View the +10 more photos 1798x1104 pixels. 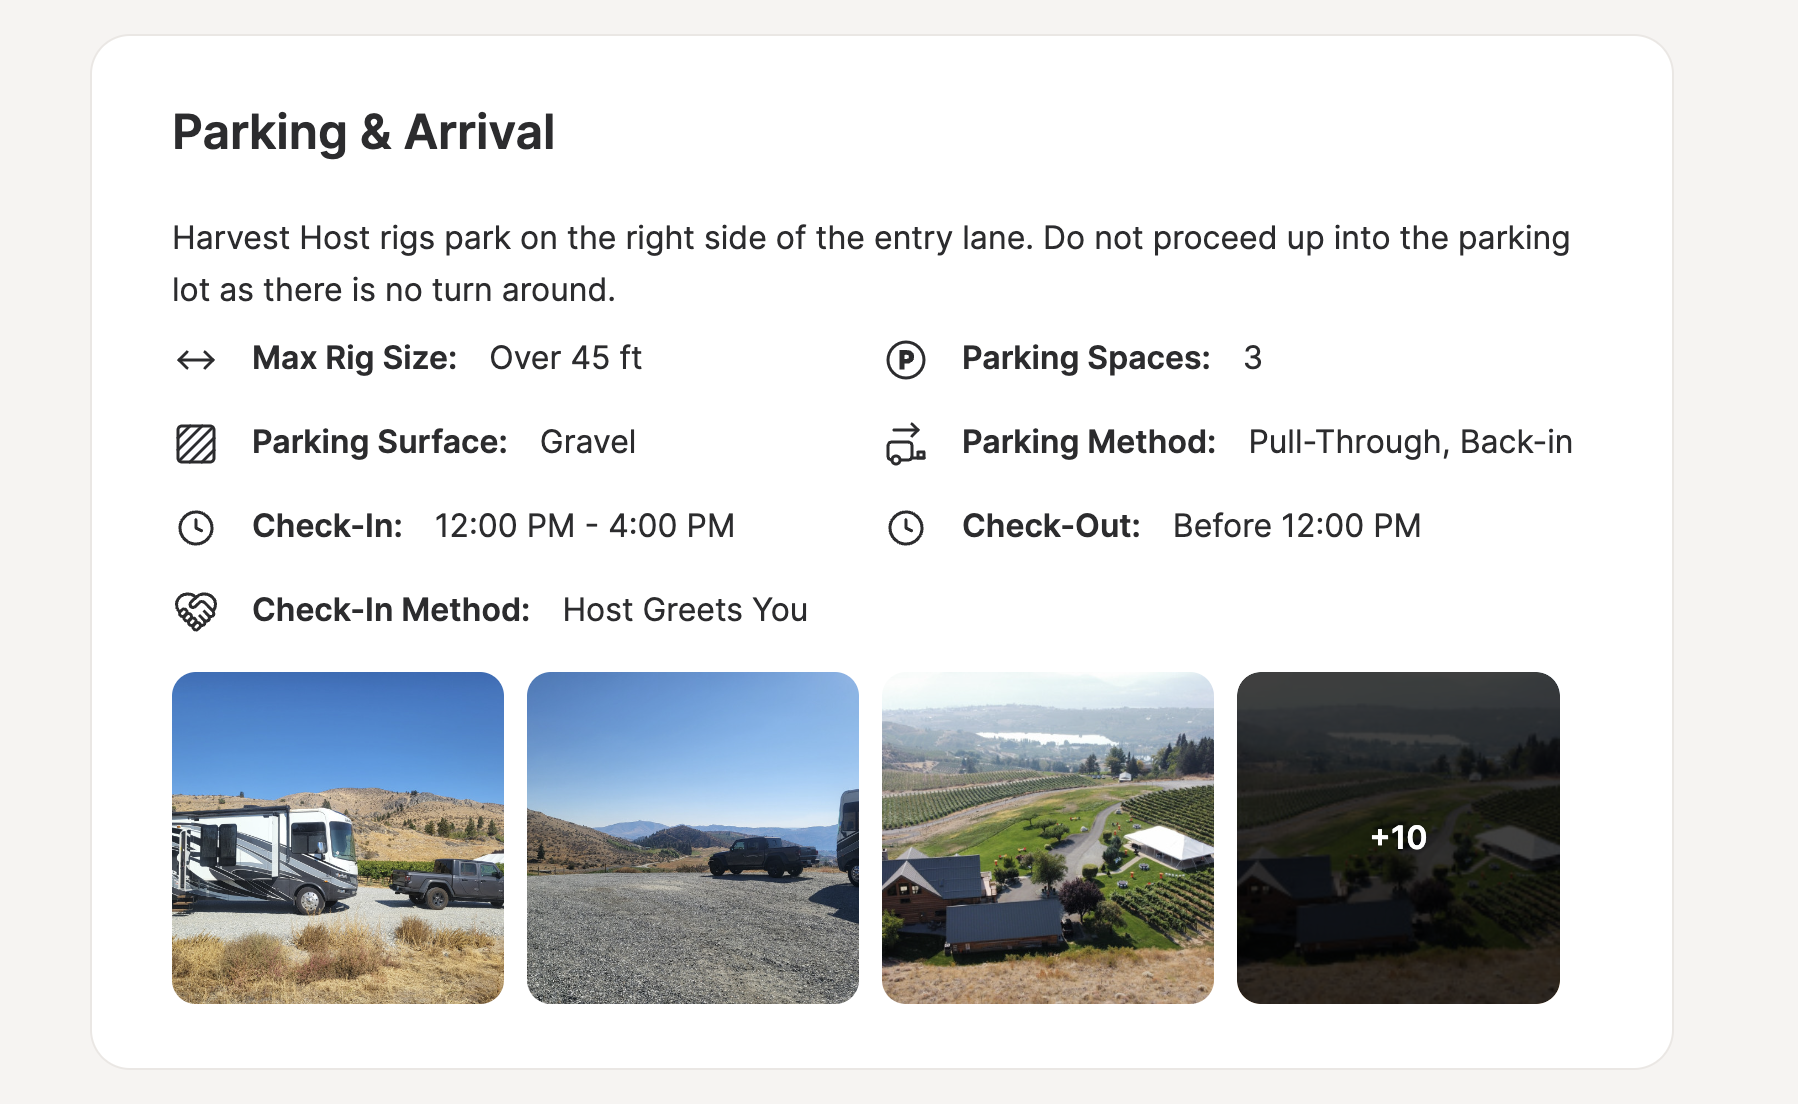tap(1398, 838)
